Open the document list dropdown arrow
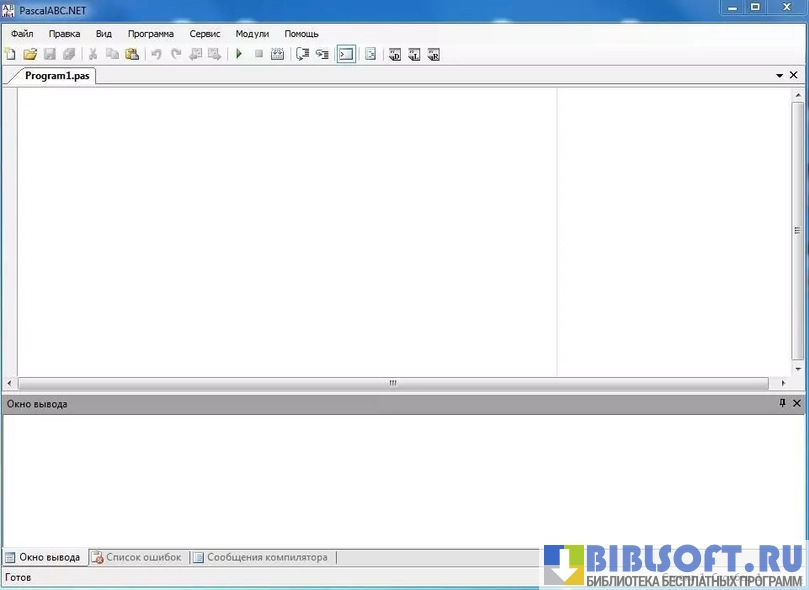The height and width of the screenshot is (590, 809). (779, 76)
